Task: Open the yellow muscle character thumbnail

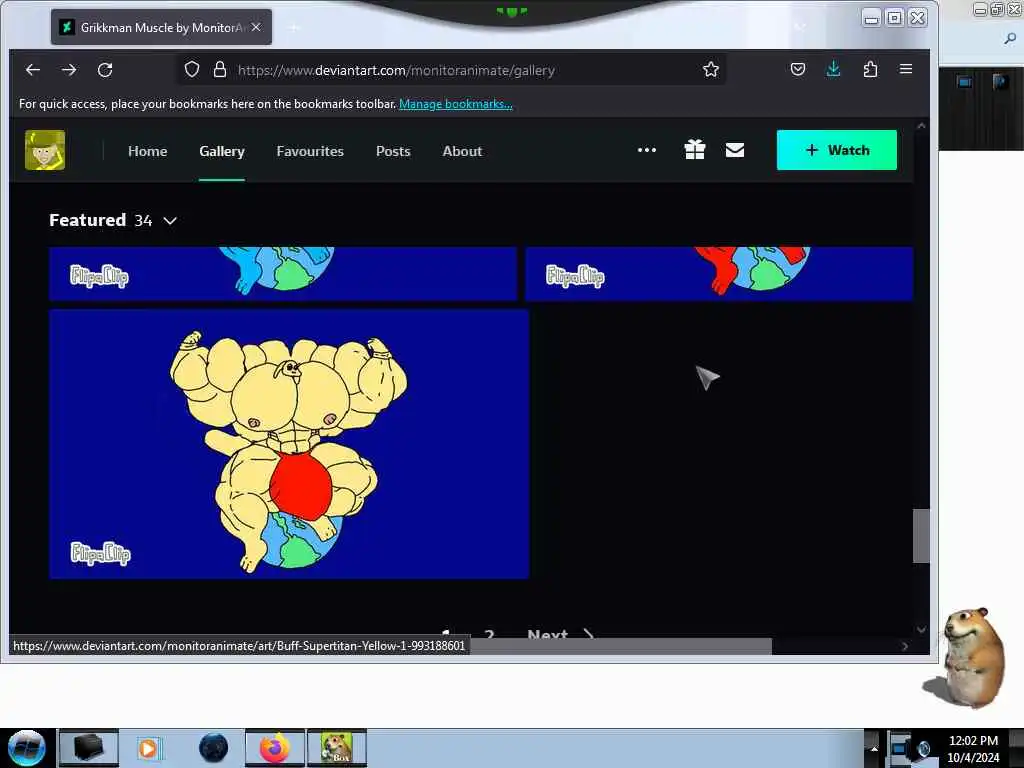Action: tap(289, 444)
